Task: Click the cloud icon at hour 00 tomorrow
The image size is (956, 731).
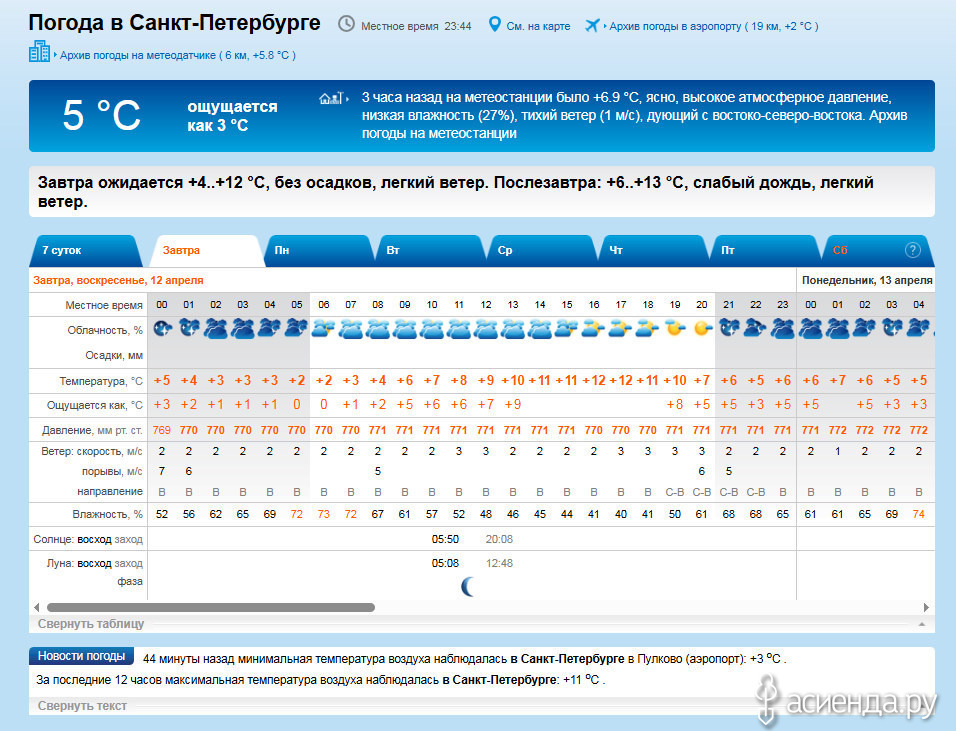Action: [x=162, y=328]
